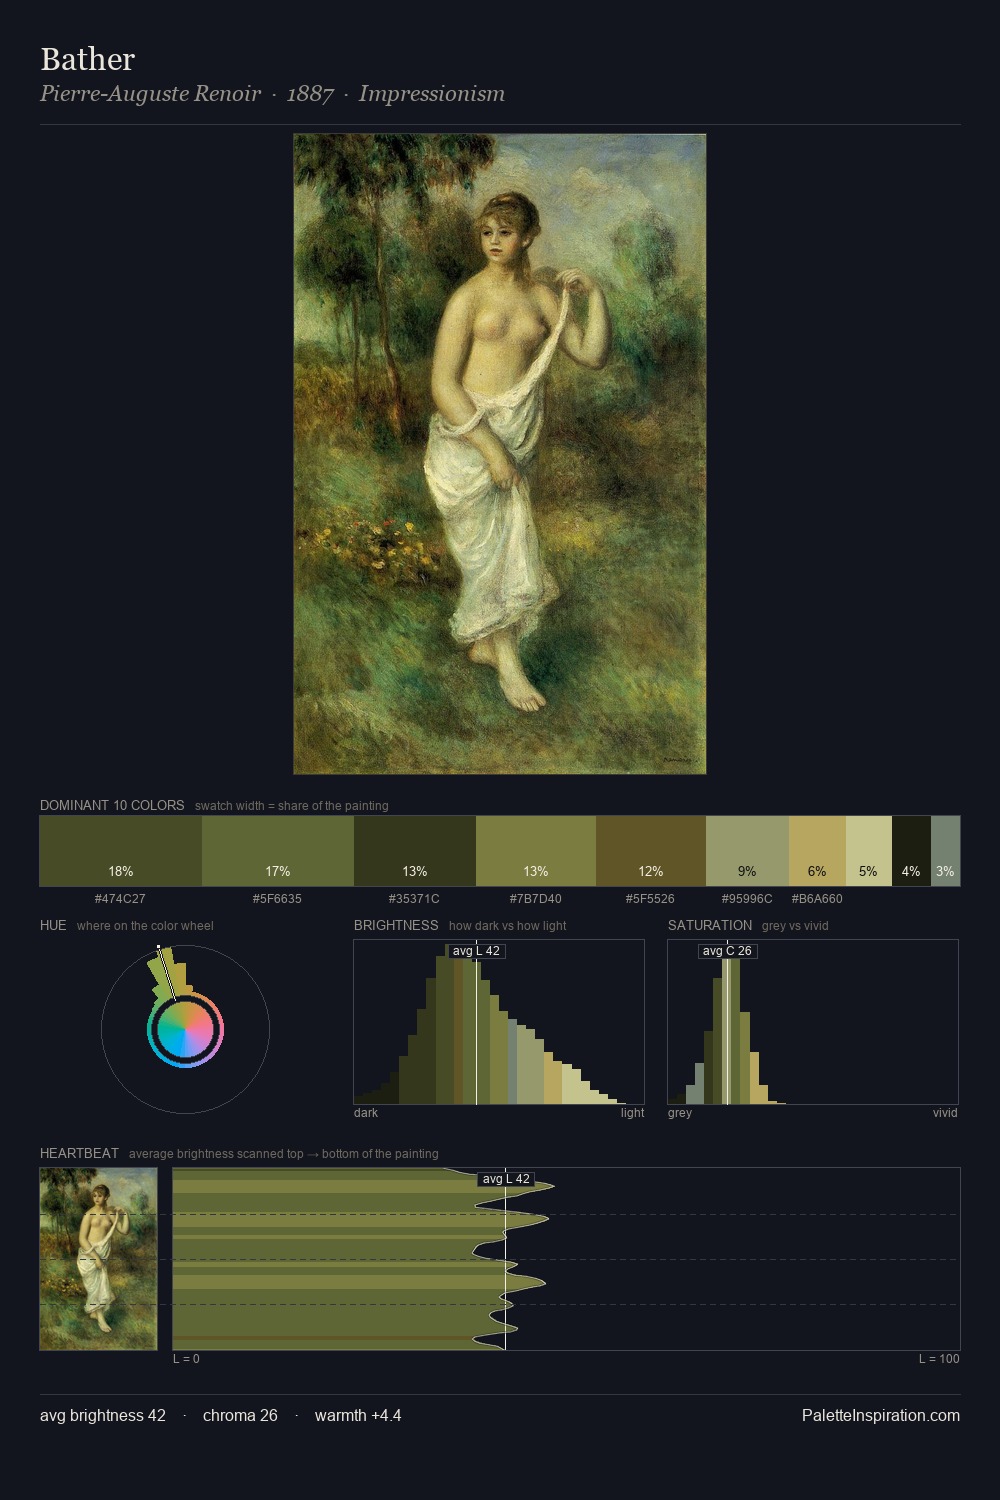This screenshot has width=1000, height=1500.
Task: Click the avg C 26 saturation label
Action: pyautogui.click(x=727, y=951)
